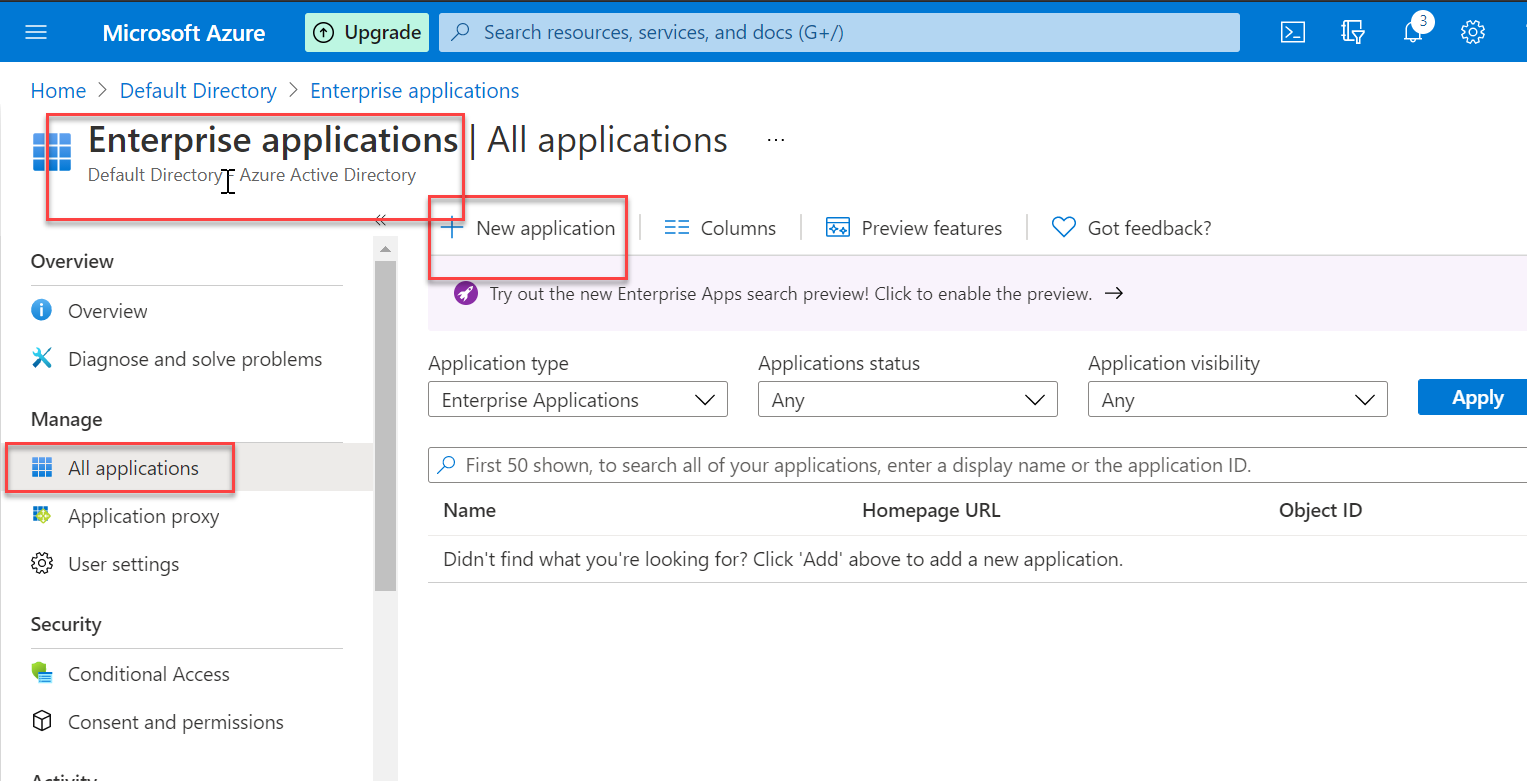Open the Application type dropdown
This screenshot has height=781, width=1527.
click(x=577, y=399)
